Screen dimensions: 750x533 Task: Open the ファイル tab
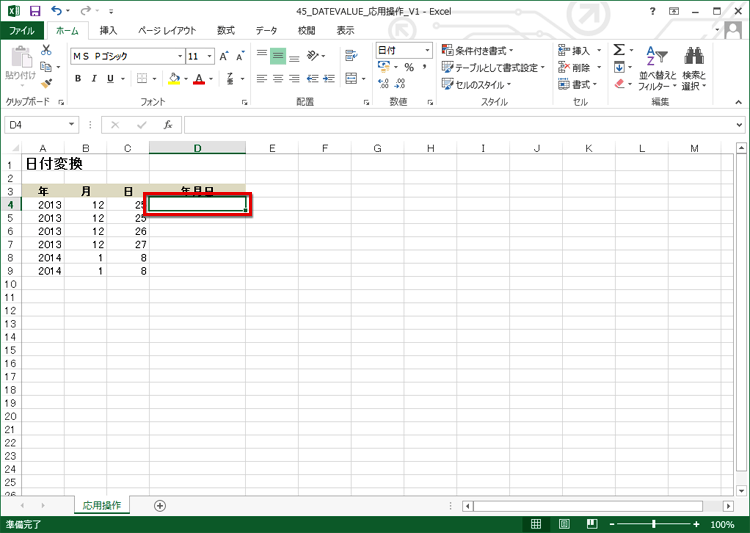pos(22,31)
